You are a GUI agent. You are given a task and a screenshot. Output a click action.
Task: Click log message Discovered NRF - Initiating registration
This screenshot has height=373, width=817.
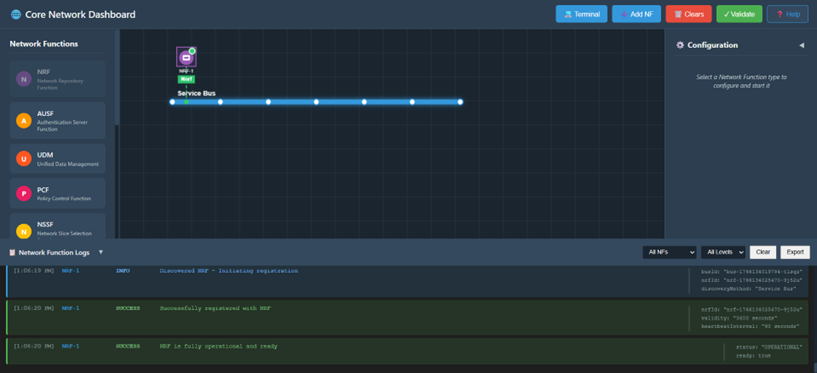pos(229,271)
